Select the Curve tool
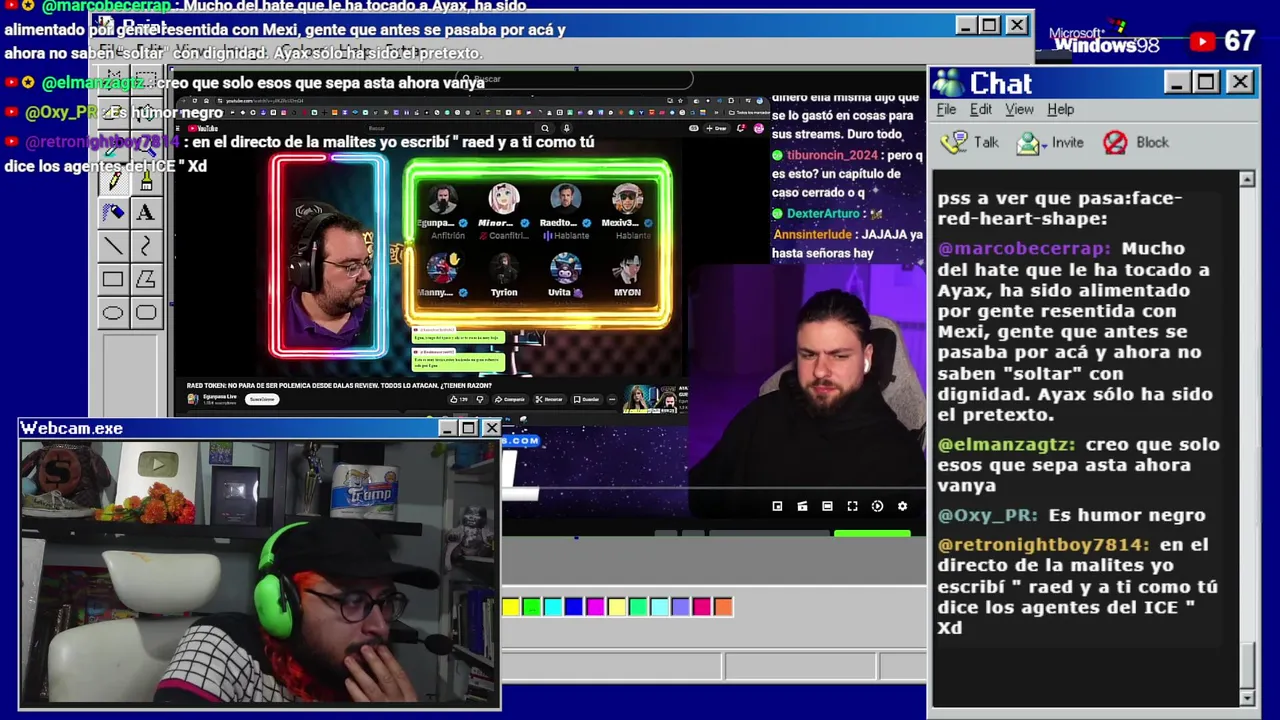The height and width of the screenshot is (720, 1280). 146,246
